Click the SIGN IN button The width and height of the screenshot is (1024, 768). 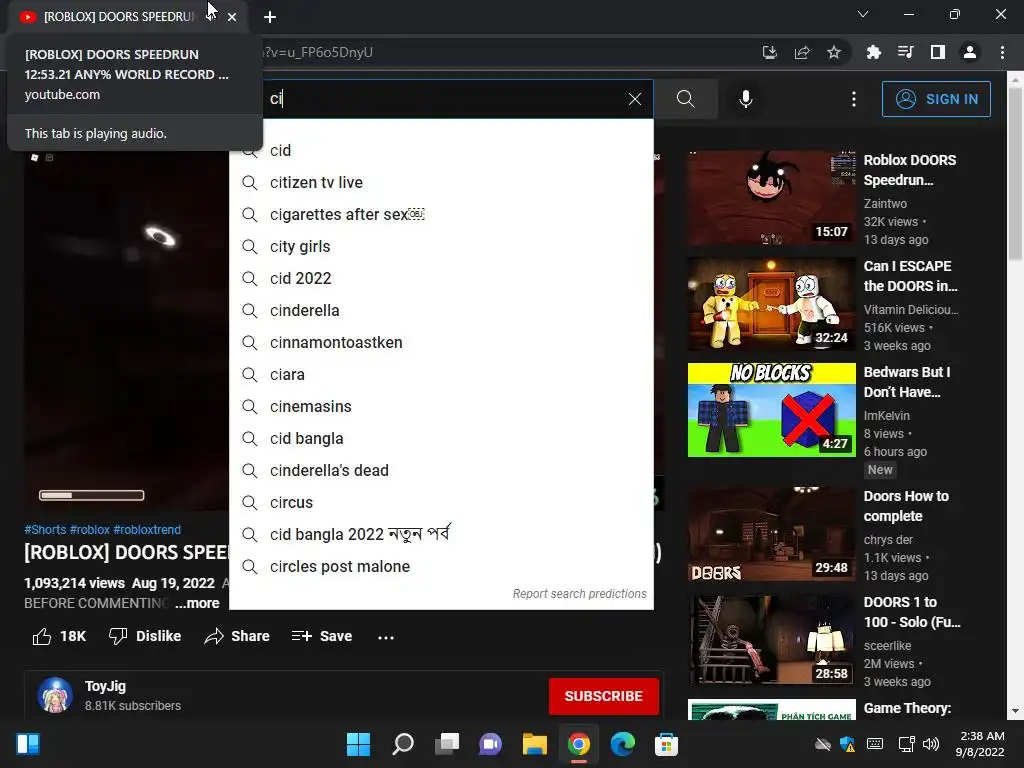click(x=936, y=99)
